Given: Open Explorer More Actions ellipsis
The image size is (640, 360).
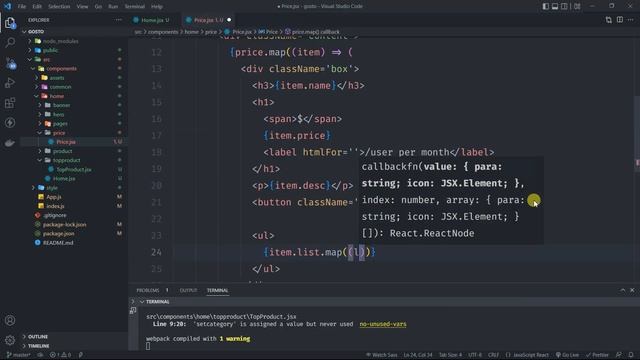Looking at the screenshot, I should (118, 20).
